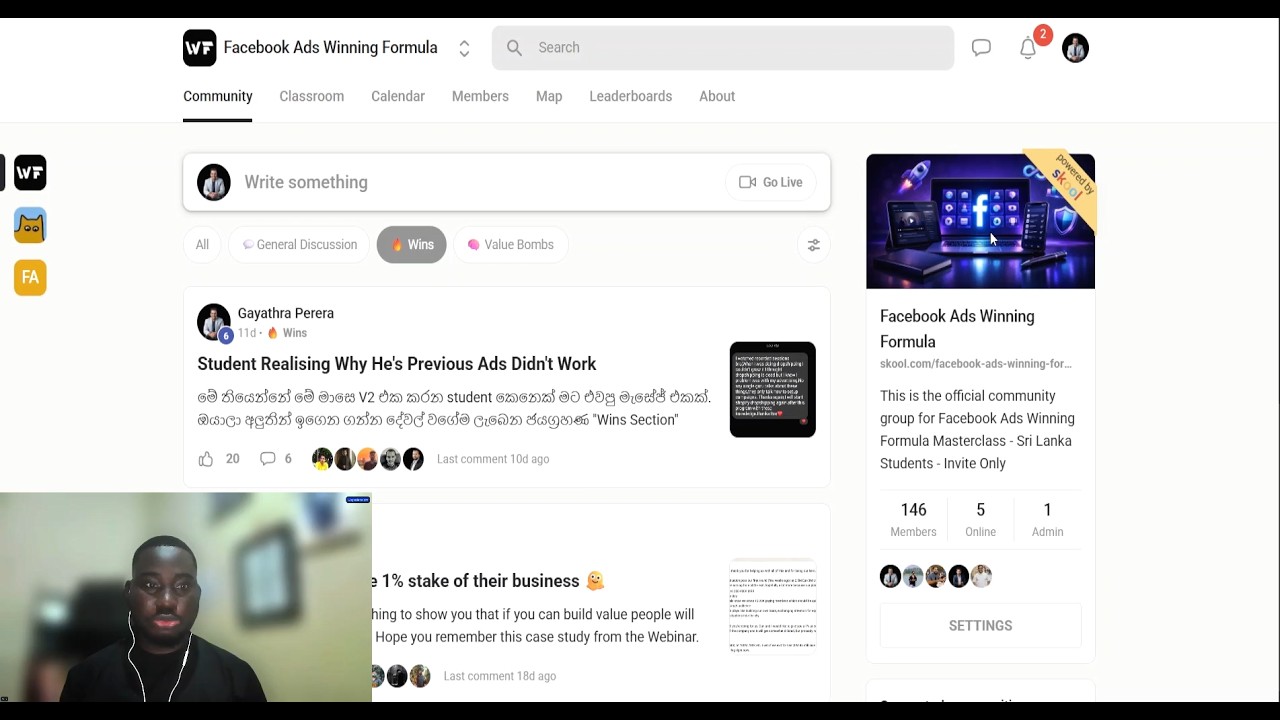Click the search magnifier icon
This screenshot has width=1280, height=720.
514,47
